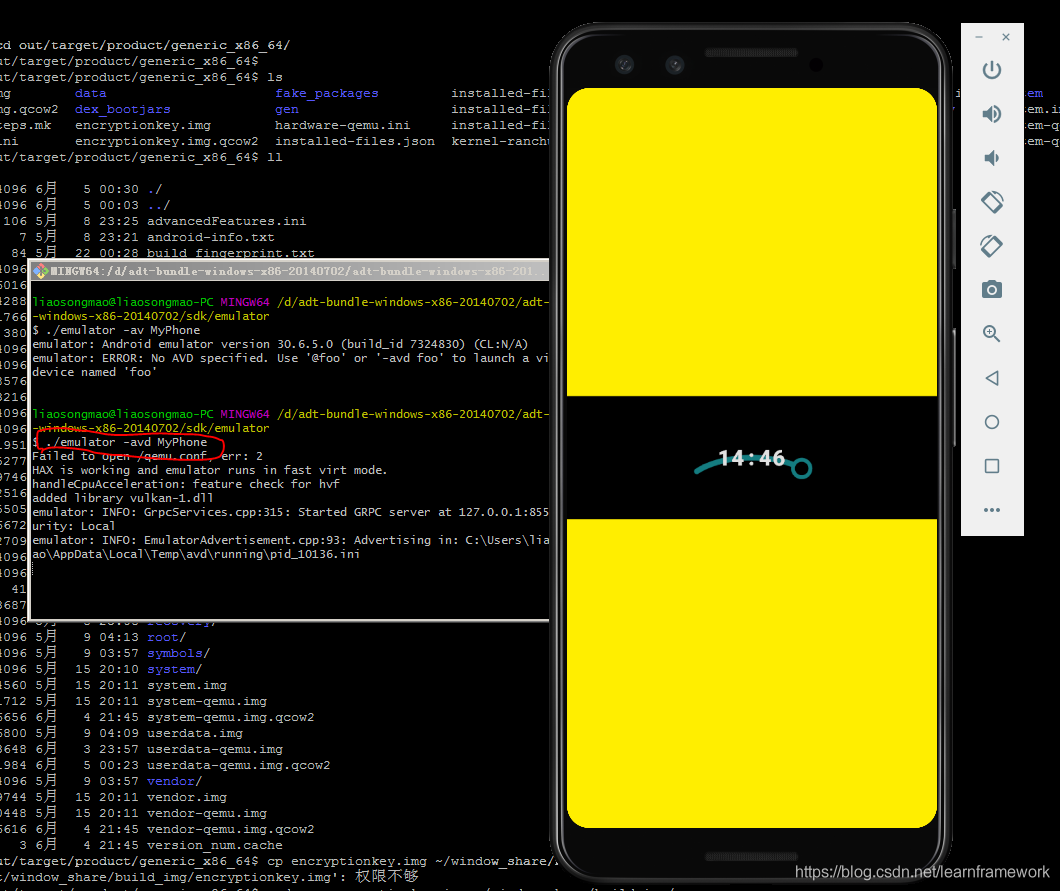Click 'userdata.img' in ll listing

point(195,733)
